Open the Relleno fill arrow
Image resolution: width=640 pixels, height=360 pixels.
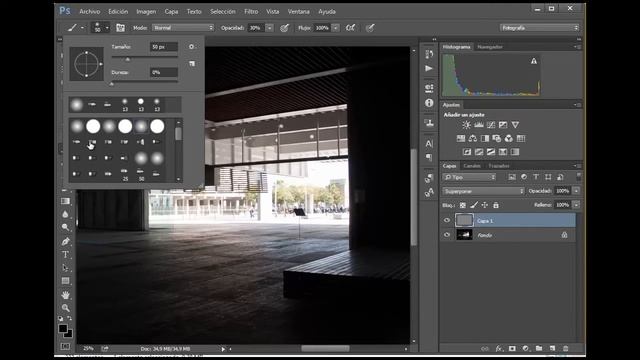coord(576,204)
